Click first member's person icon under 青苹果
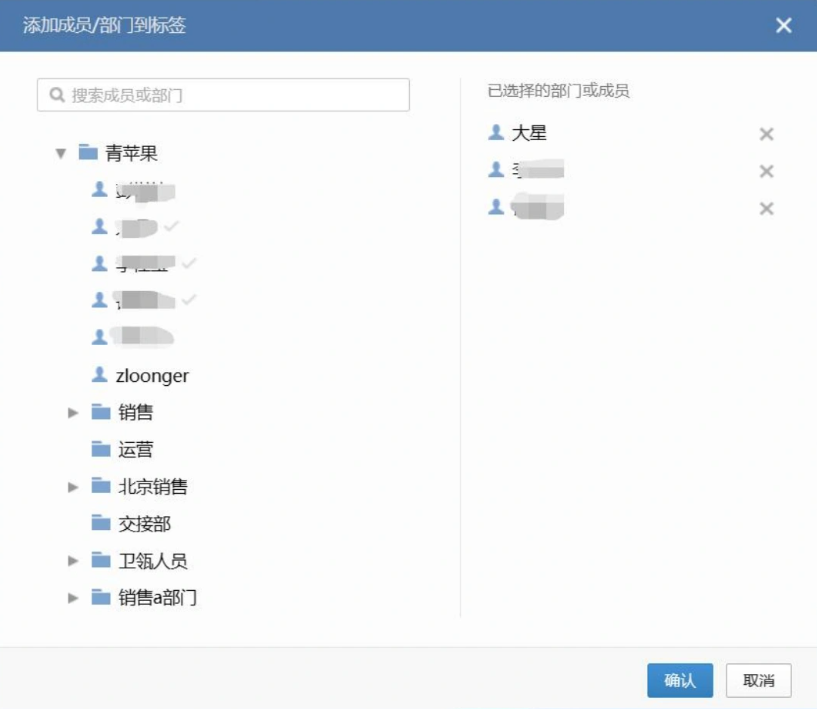Viewport: 817px width, 709px height. 99,189
